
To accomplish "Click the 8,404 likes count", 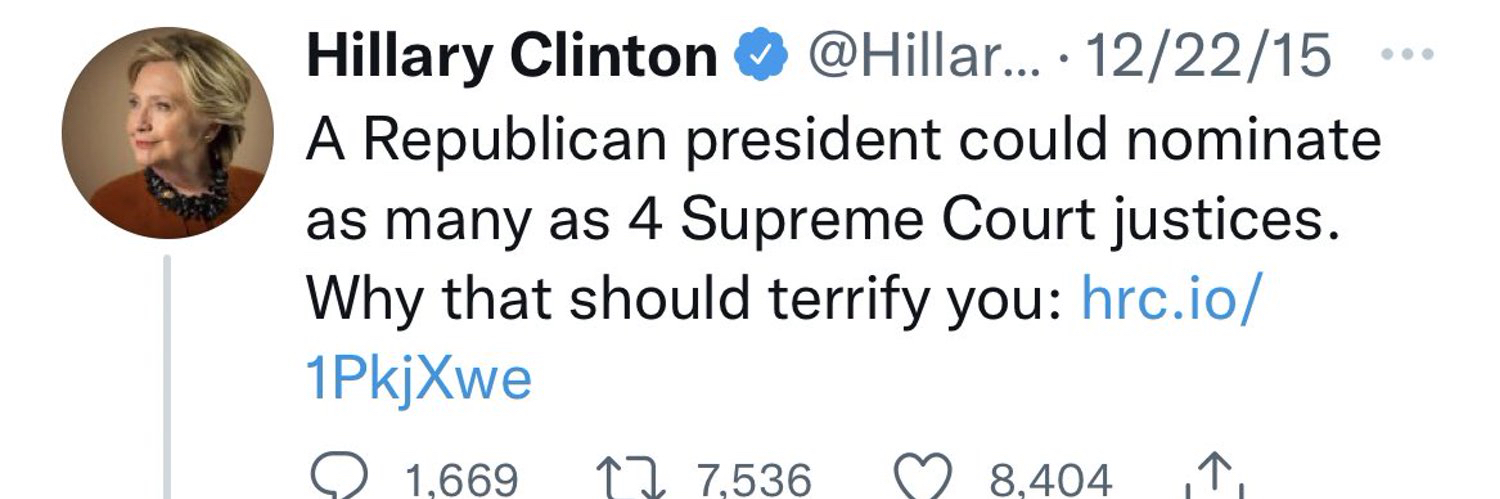I will 1050,480.
